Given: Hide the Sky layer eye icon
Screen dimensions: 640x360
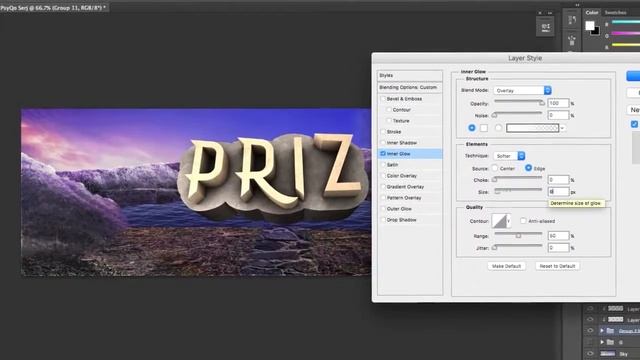Looking at the screenshot, I should [590, 353].
